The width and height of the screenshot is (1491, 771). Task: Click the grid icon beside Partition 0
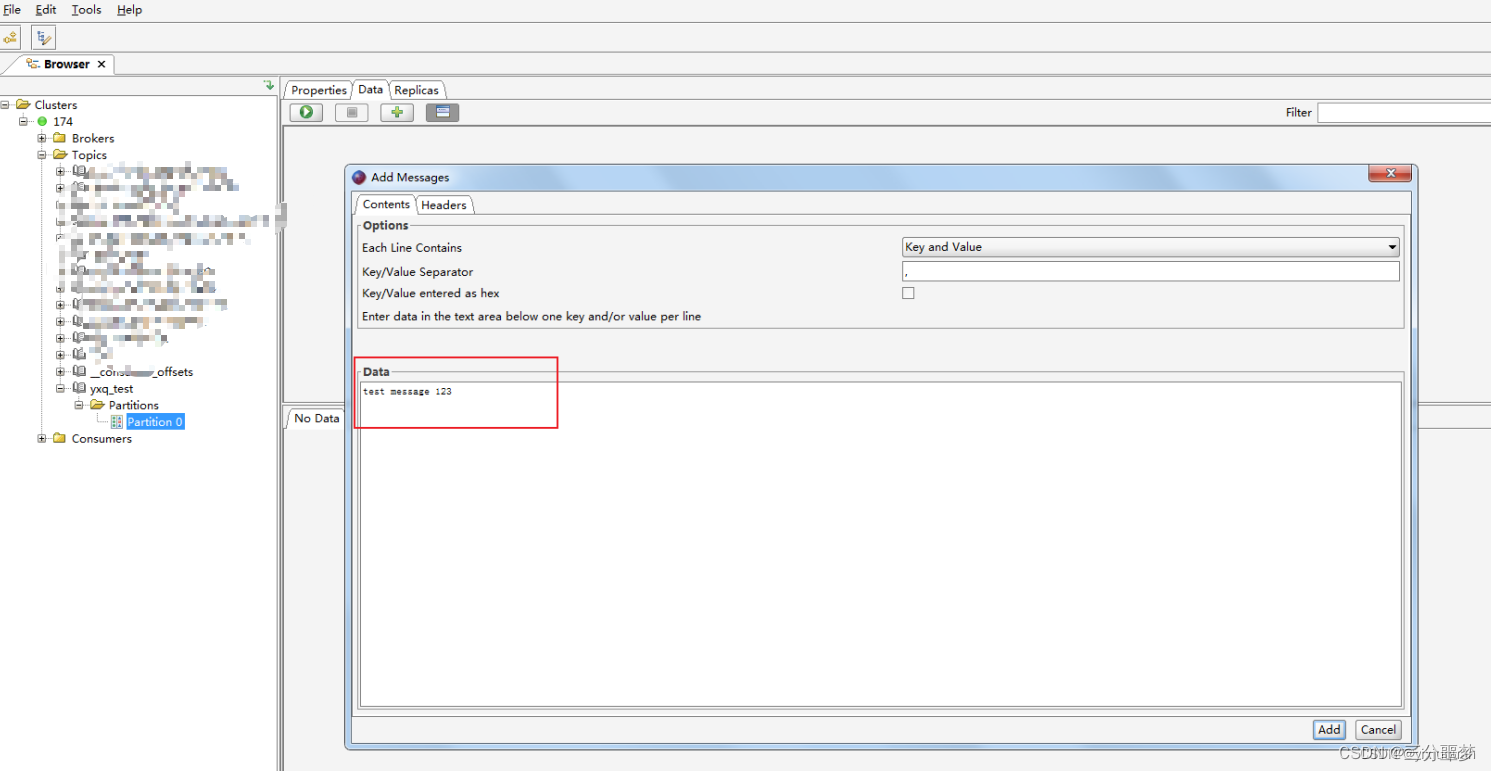117,422
